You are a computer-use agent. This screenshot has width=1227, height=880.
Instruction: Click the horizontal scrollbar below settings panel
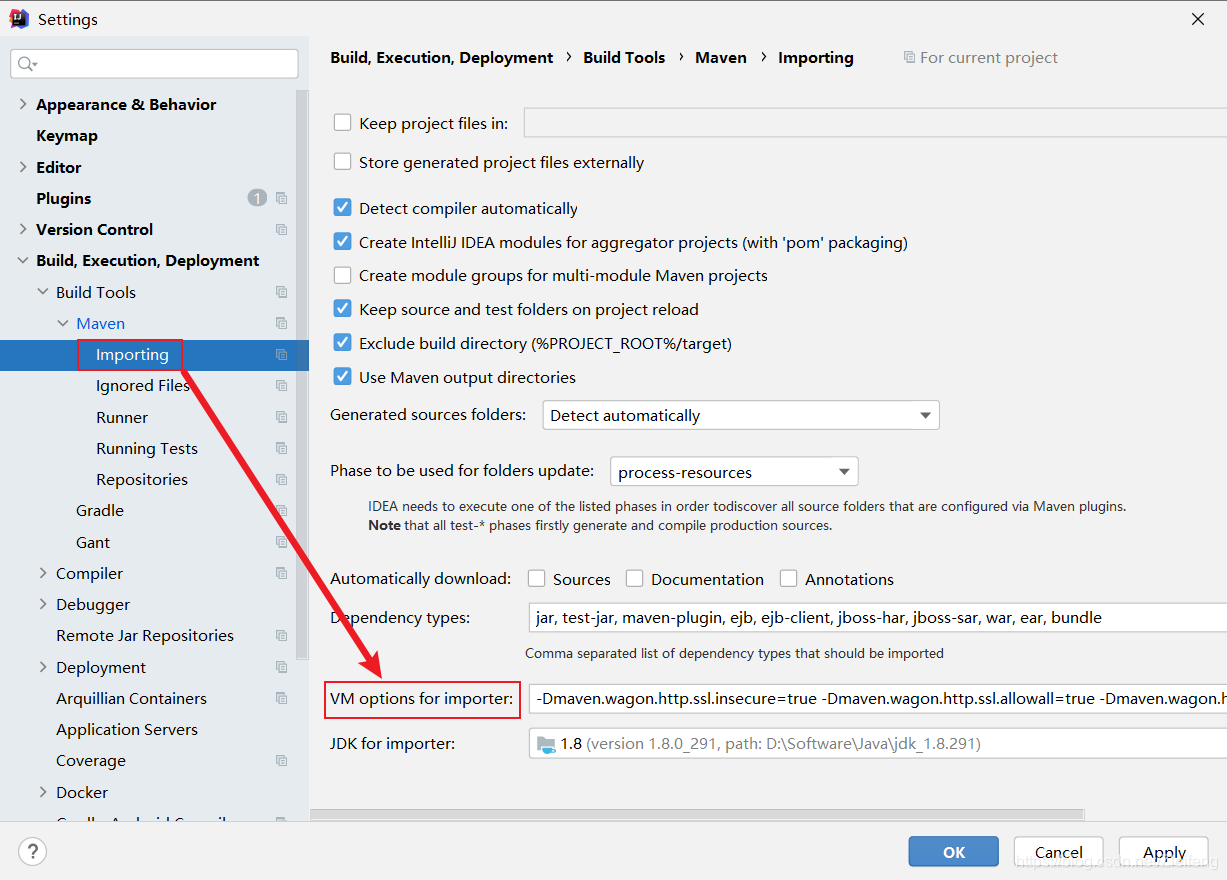(x=697, y=816)
